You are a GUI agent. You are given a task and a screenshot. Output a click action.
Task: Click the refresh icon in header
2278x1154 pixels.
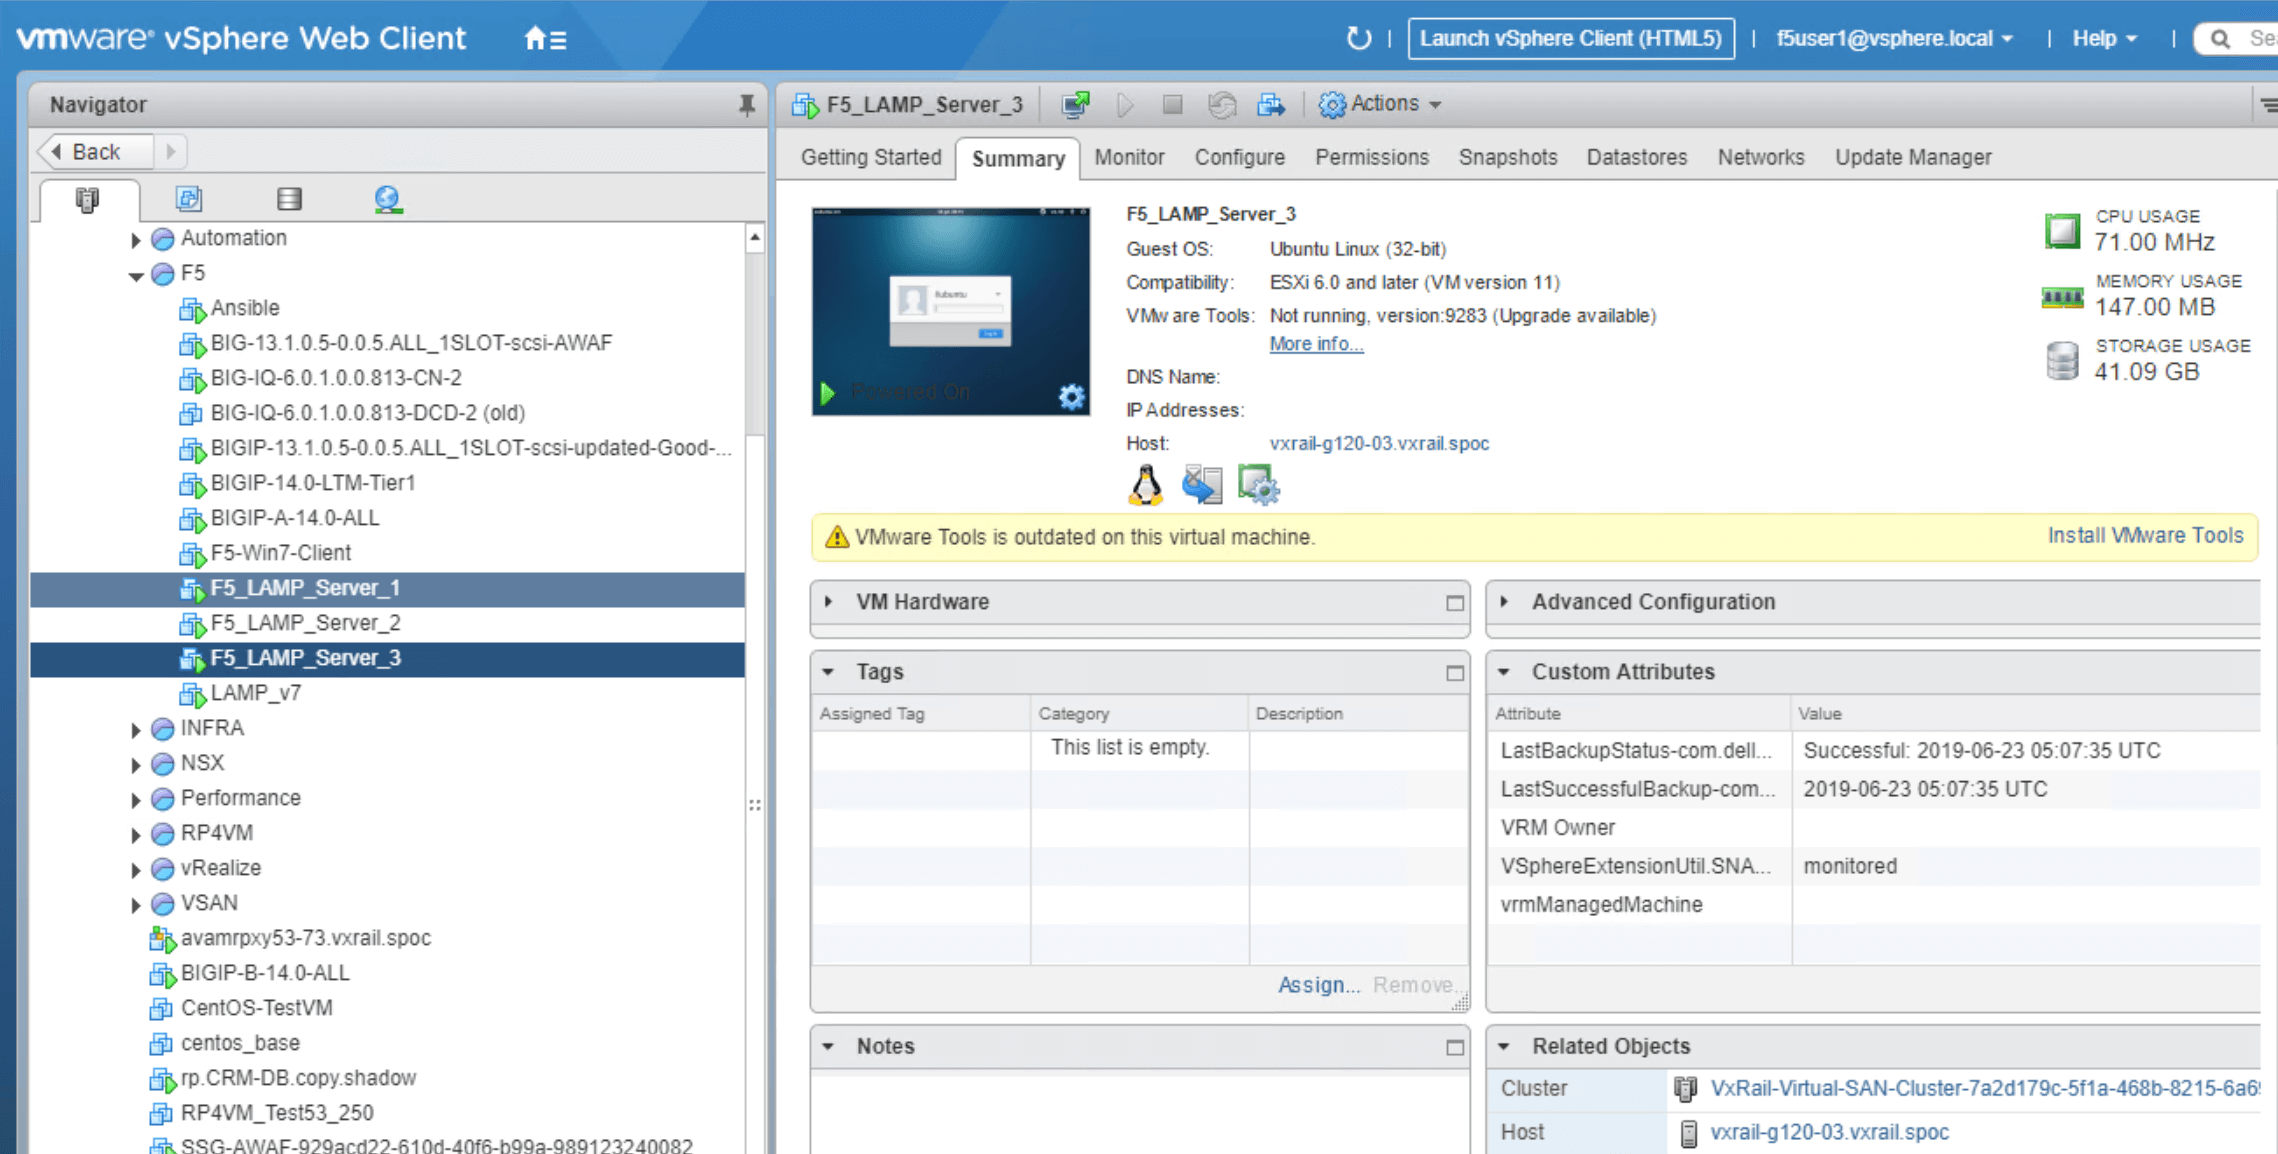[1357, 39]
